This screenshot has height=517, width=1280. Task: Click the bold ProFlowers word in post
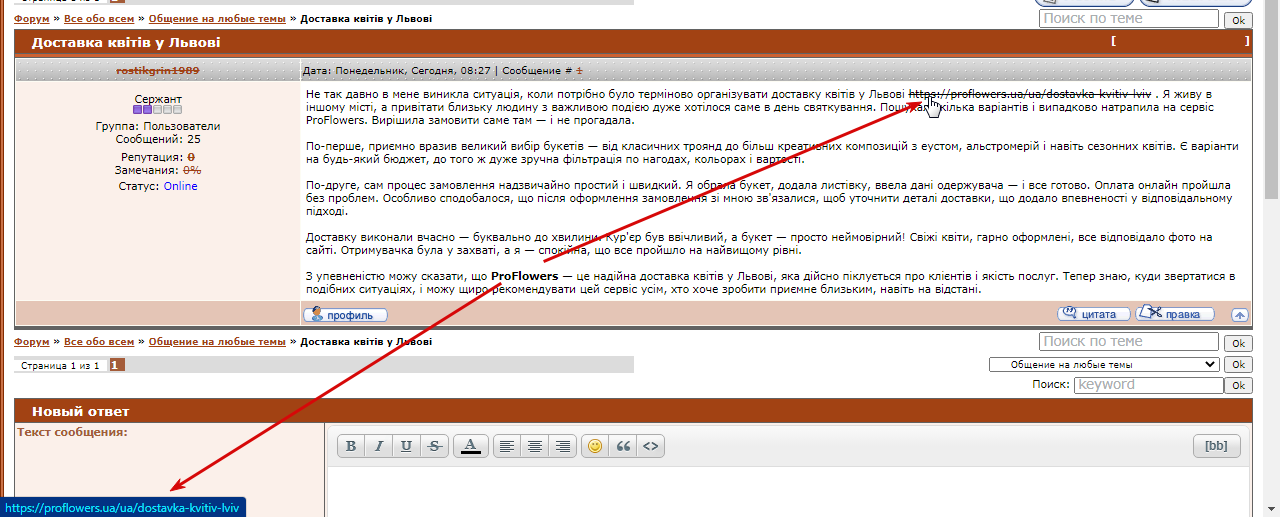[524, 276]
